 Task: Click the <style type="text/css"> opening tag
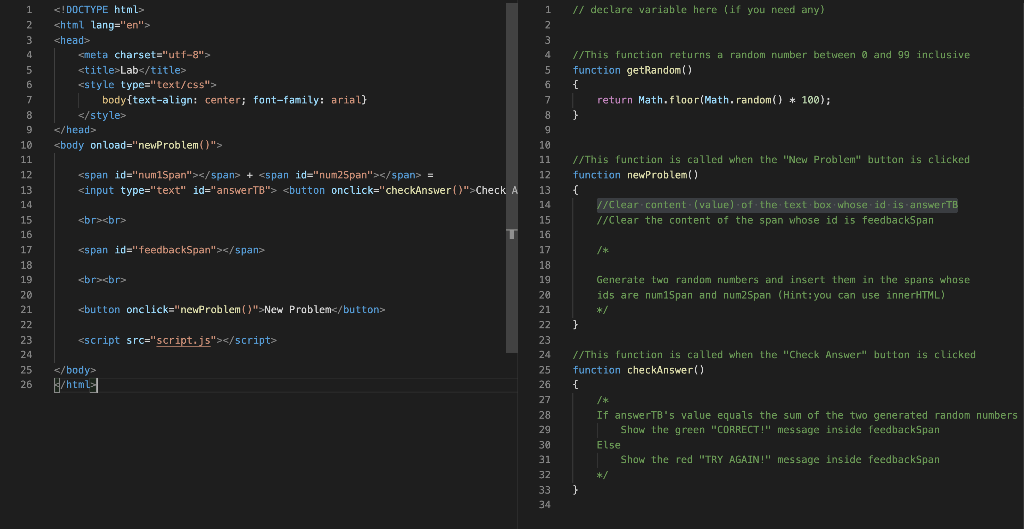click(147, 85)
